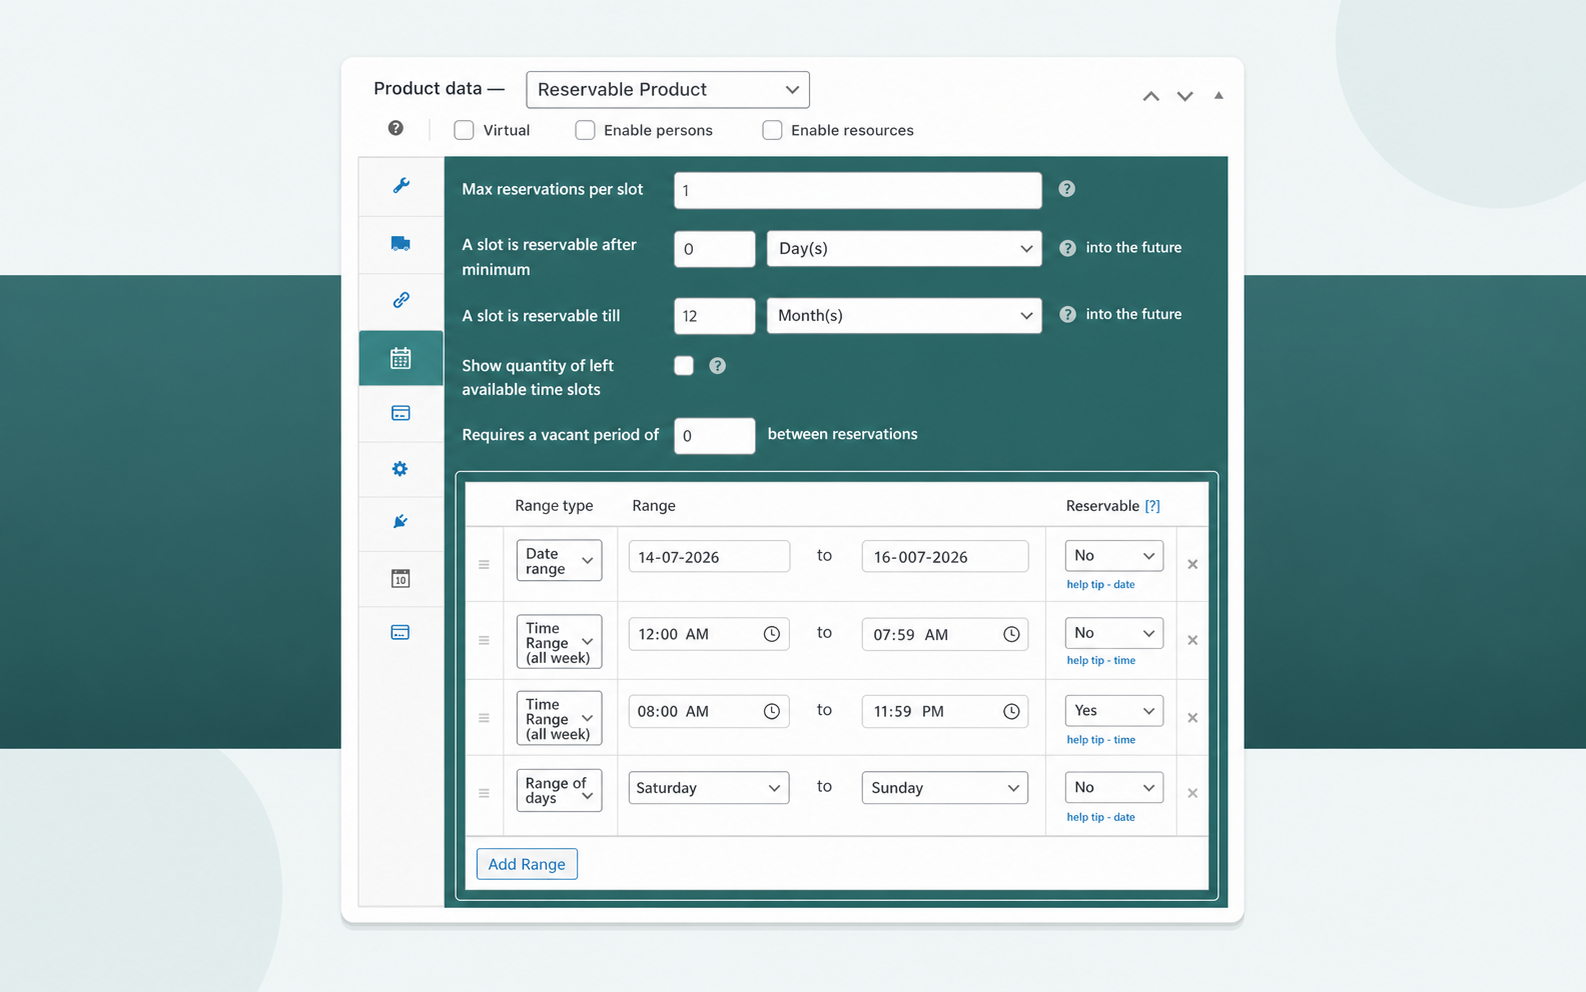The height and width of the screenshot is (992, 1586).
Task: Focus the Max reservations per slot field
Action: pos(858,190)
